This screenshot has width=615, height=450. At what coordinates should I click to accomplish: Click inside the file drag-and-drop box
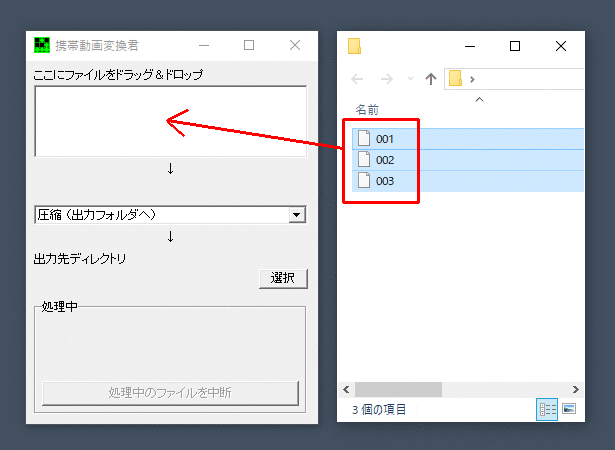[x=170, y=121]
